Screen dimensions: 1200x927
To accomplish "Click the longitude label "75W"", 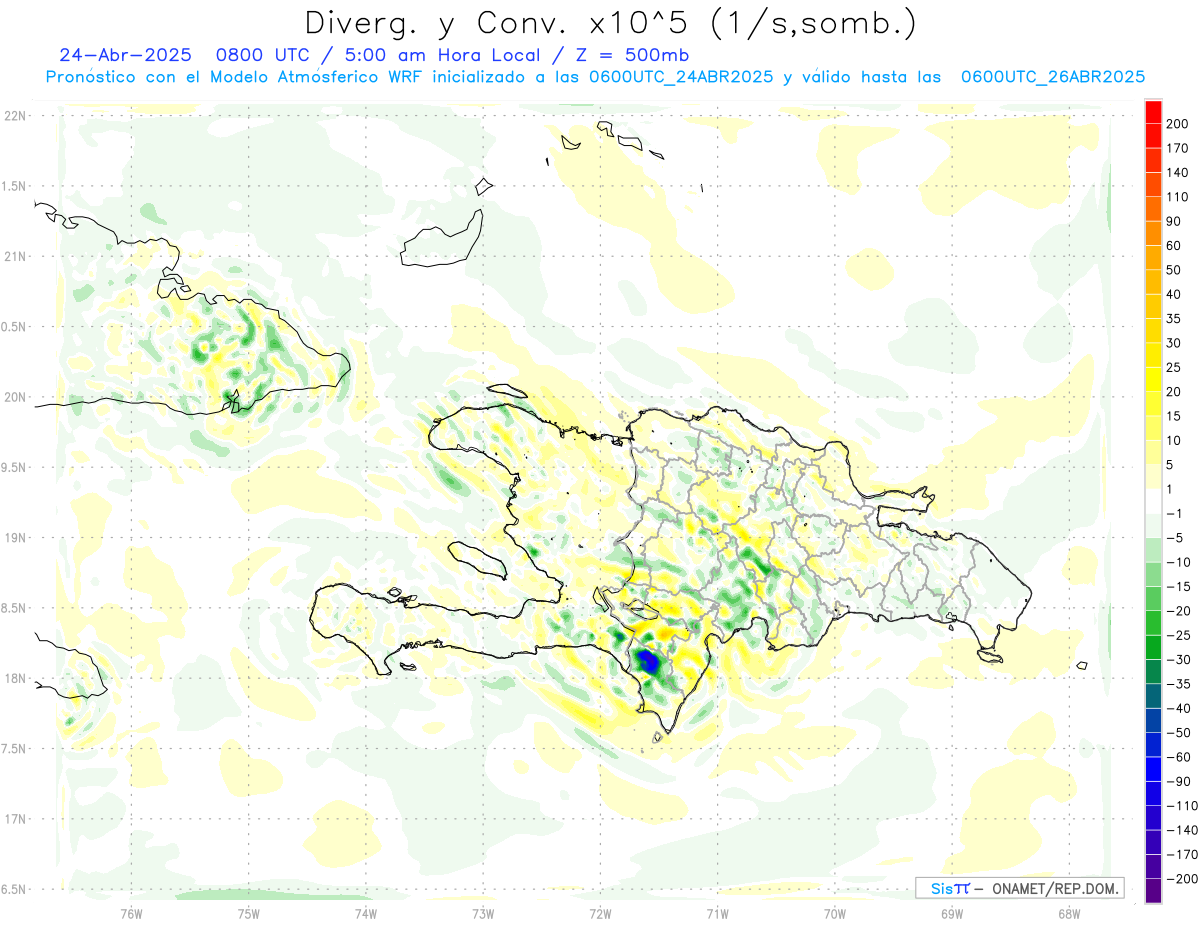I will click(x=249, y=913).
